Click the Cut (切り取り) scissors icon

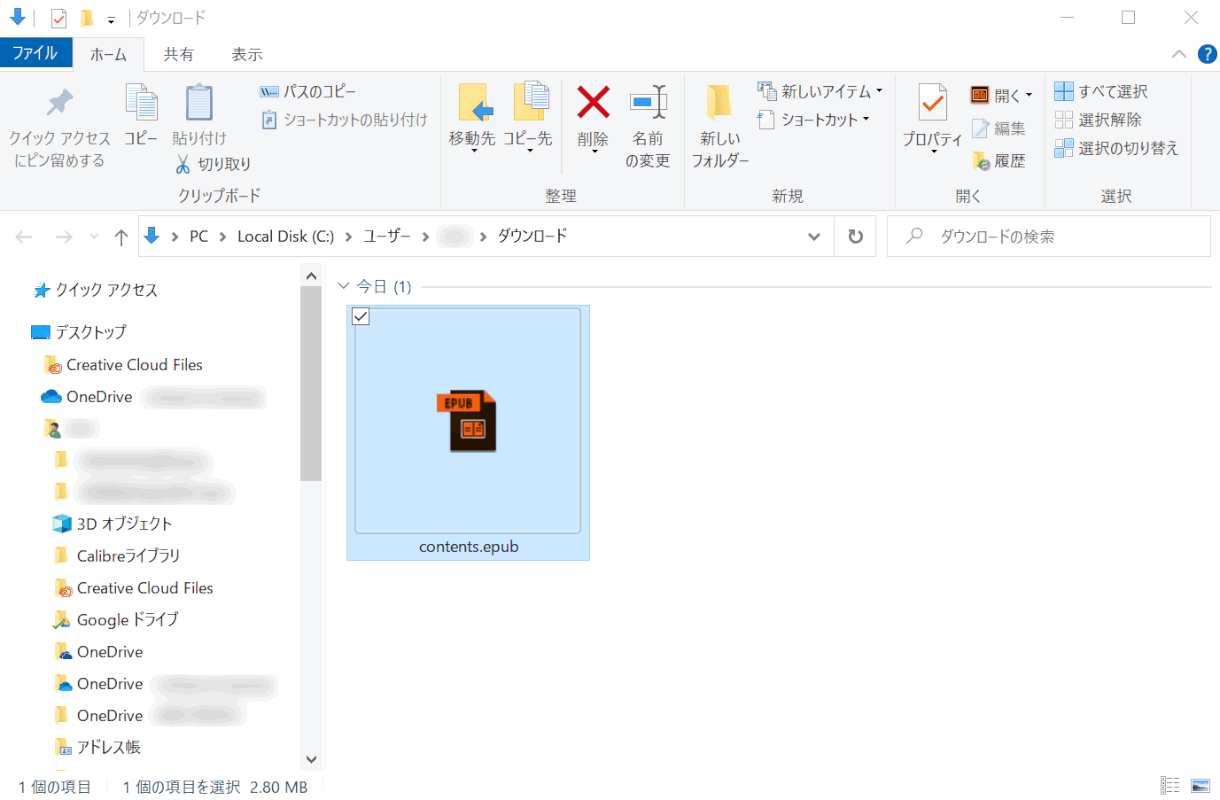click(x=183, y=164)
